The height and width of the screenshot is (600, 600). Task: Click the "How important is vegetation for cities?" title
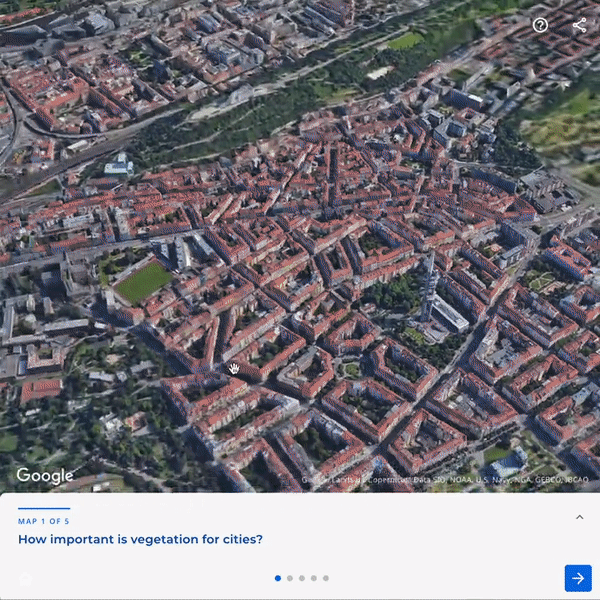pos(140,540)
